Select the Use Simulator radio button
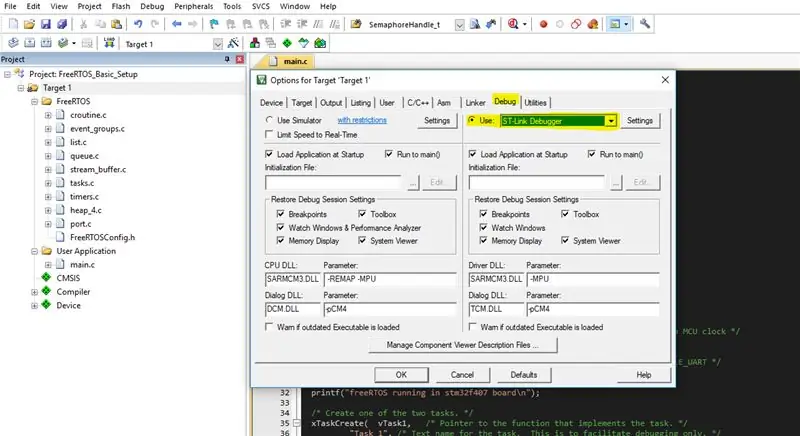 269,120
